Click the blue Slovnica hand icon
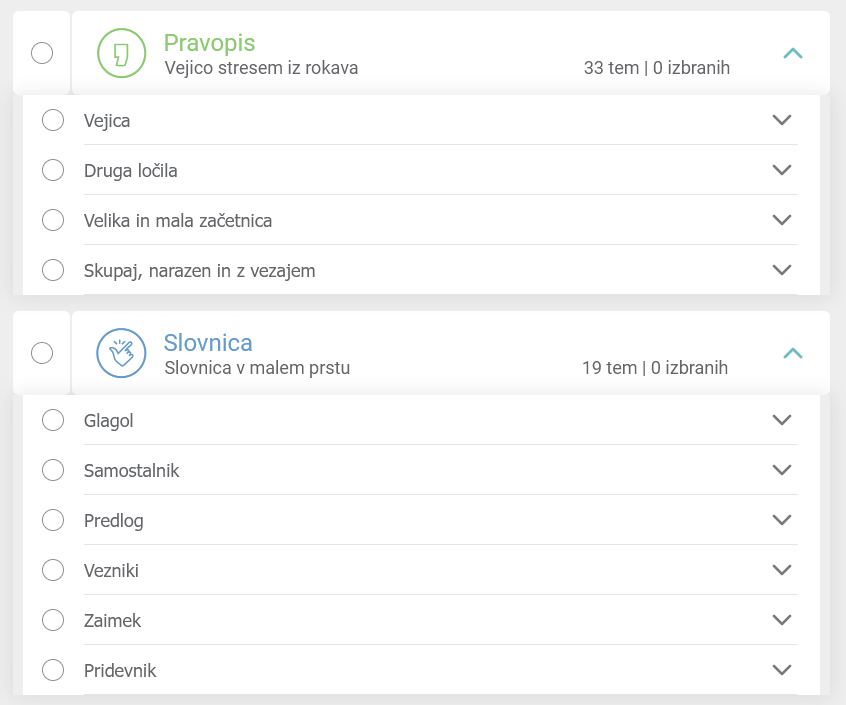Viewport: 846px width, 705px height. pos(122,353)
